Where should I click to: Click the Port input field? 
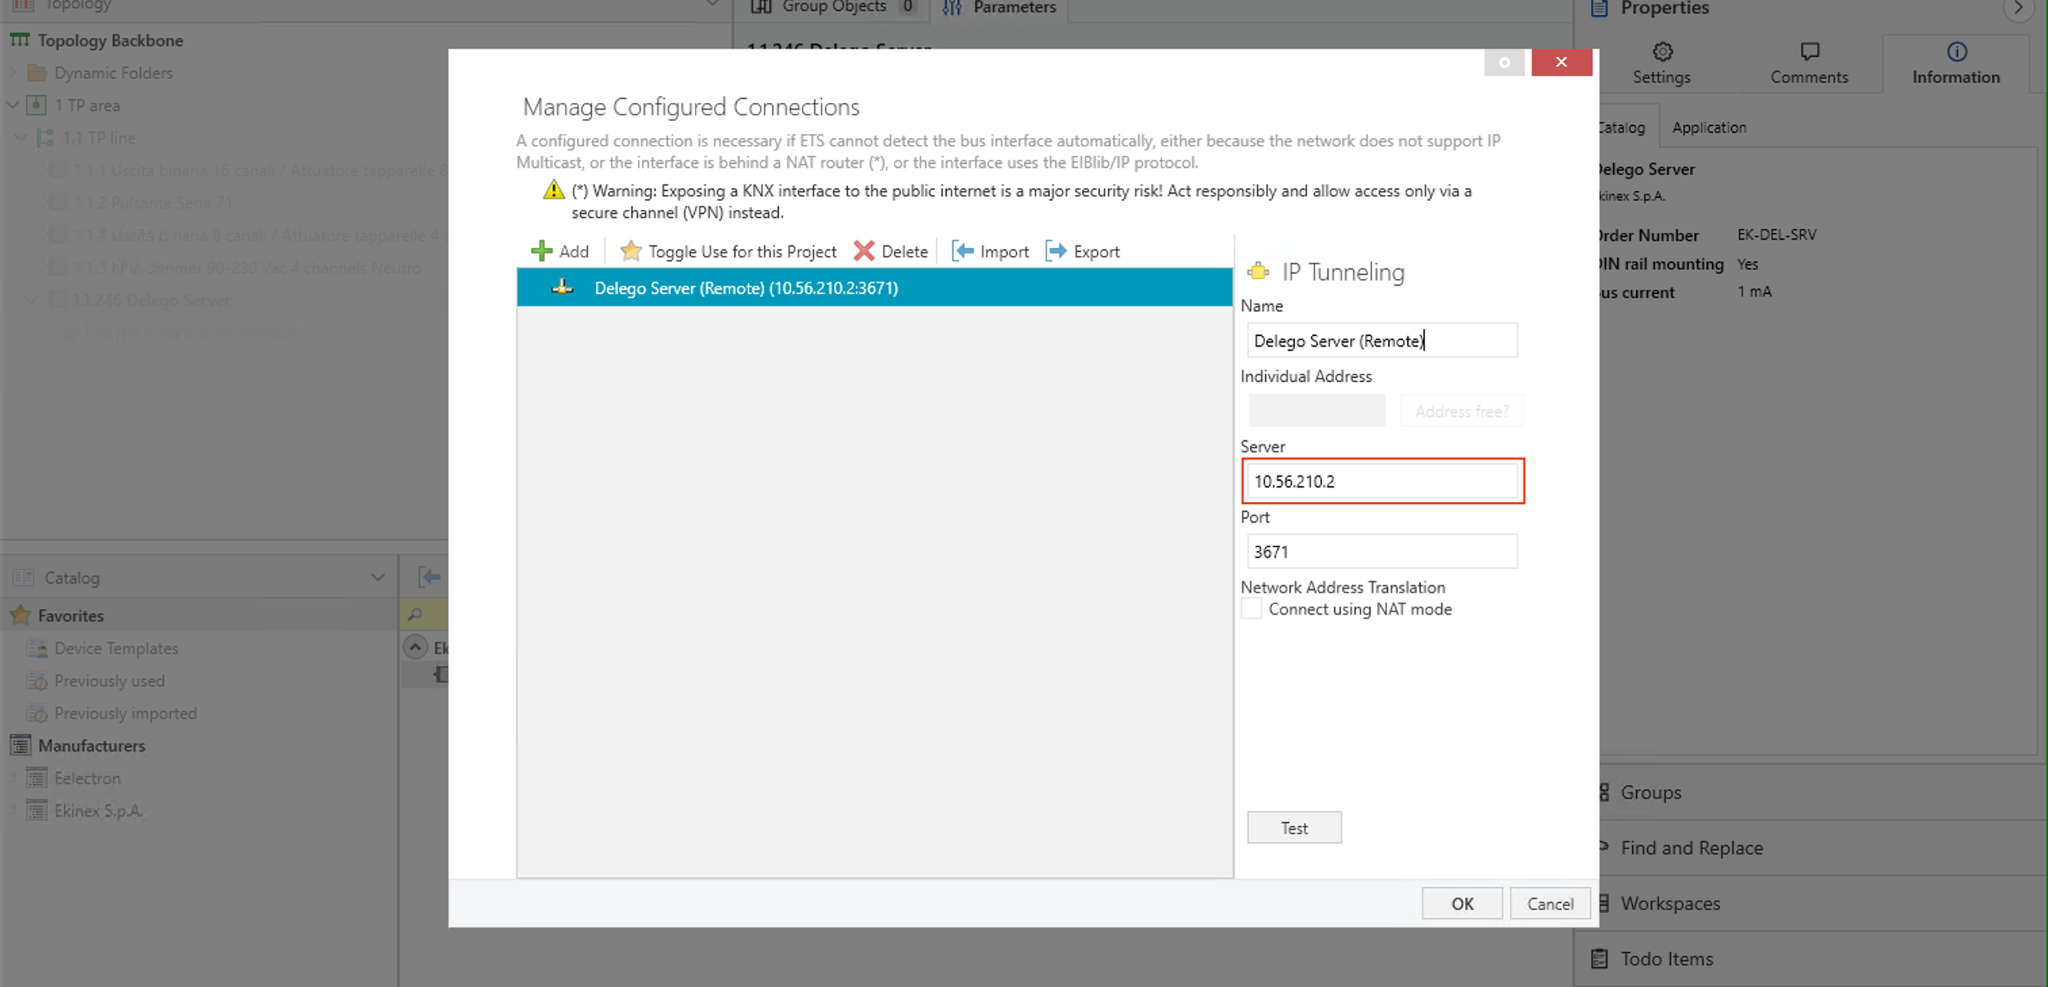coord(1383,551)
